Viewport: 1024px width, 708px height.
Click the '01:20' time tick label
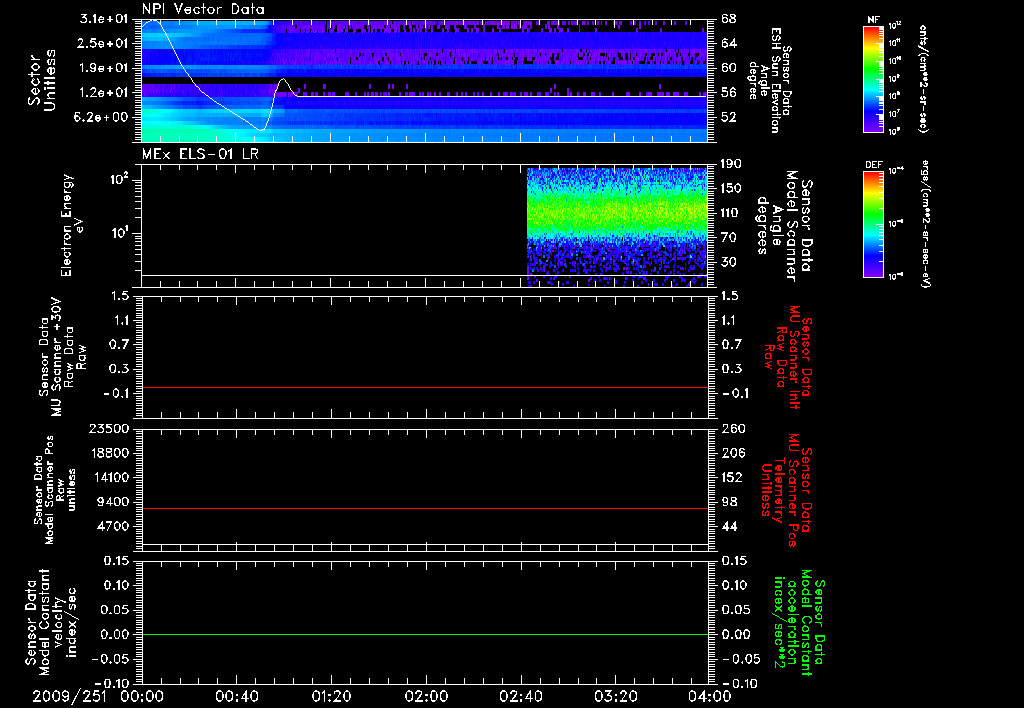click(x=331, y=696)
